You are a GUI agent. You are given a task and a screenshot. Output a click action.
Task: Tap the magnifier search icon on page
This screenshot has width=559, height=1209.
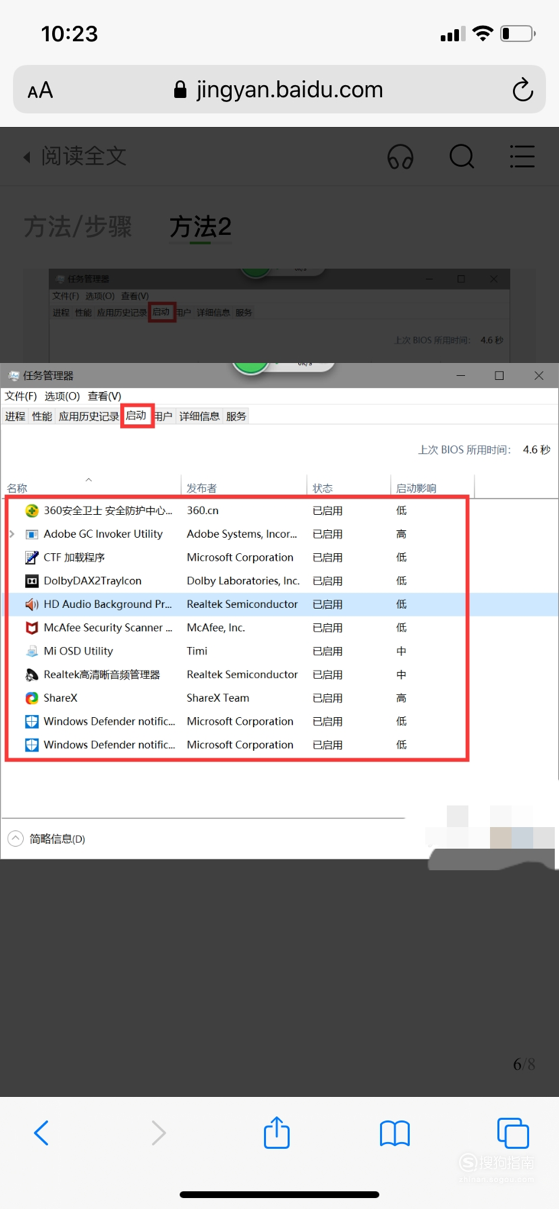(x=462, y=157)
